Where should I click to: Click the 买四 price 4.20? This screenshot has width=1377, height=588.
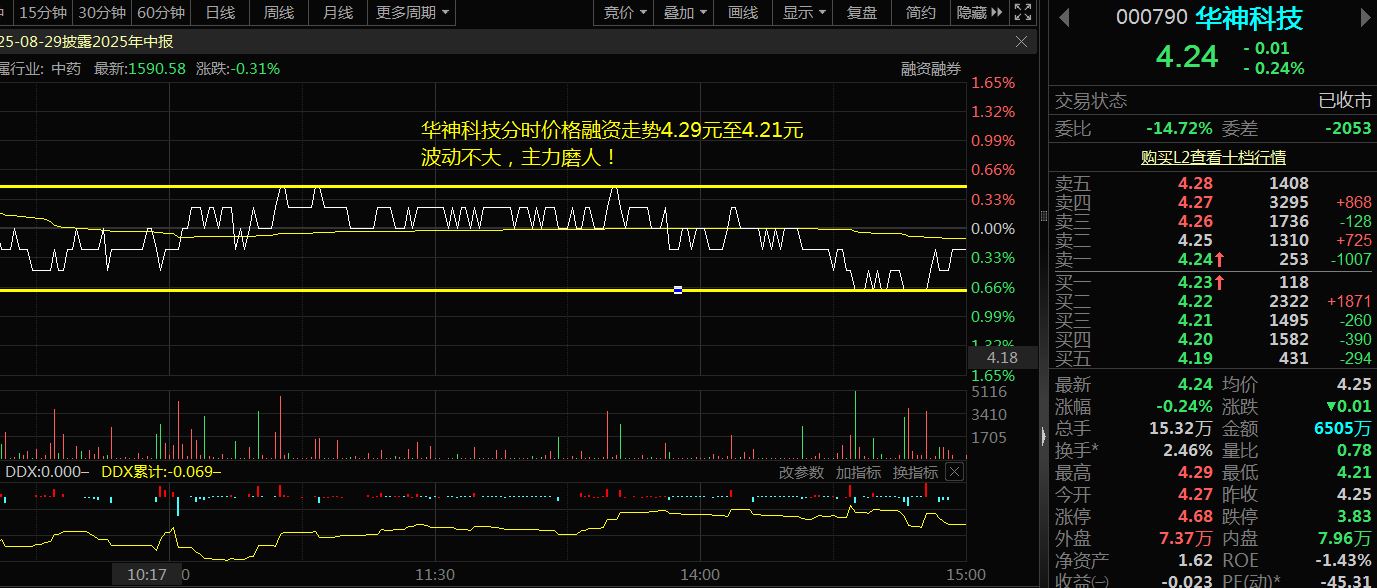1195,339
